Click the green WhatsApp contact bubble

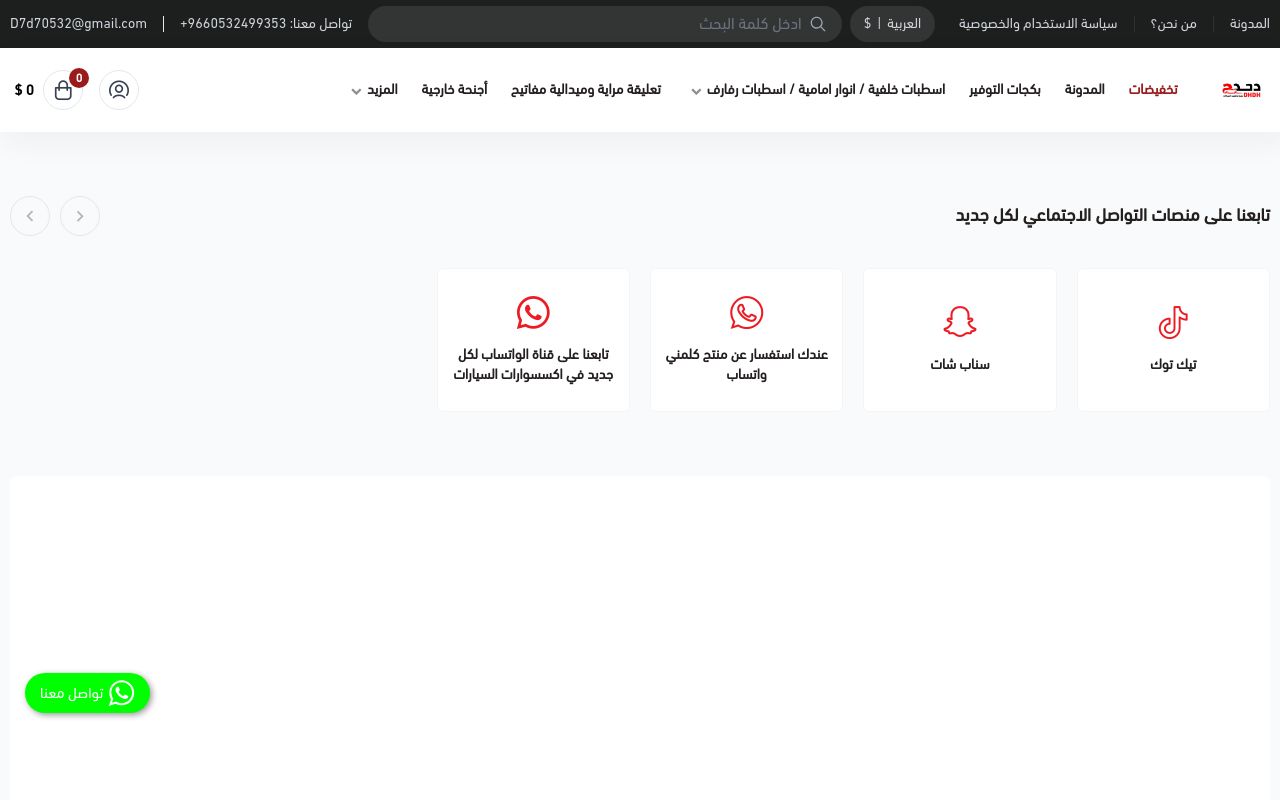[x=87, y=693]
